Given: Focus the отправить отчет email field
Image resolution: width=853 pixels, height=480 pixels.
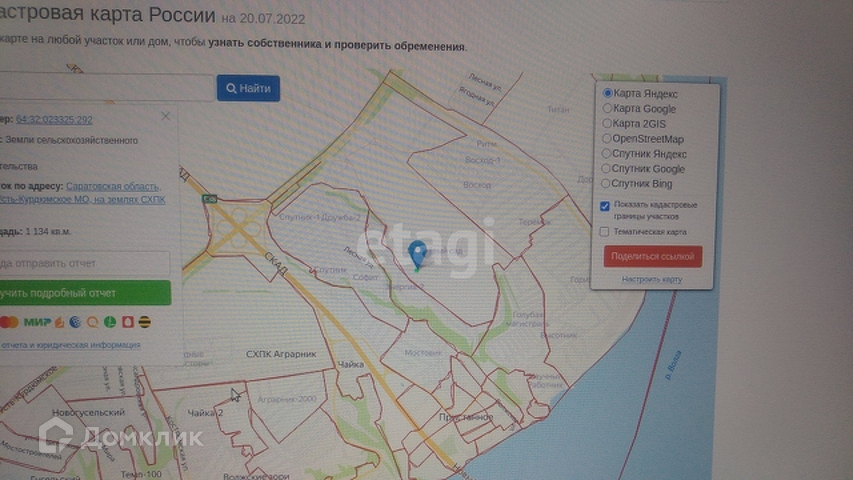Looking at the screenshot, I should pos(84,263).
